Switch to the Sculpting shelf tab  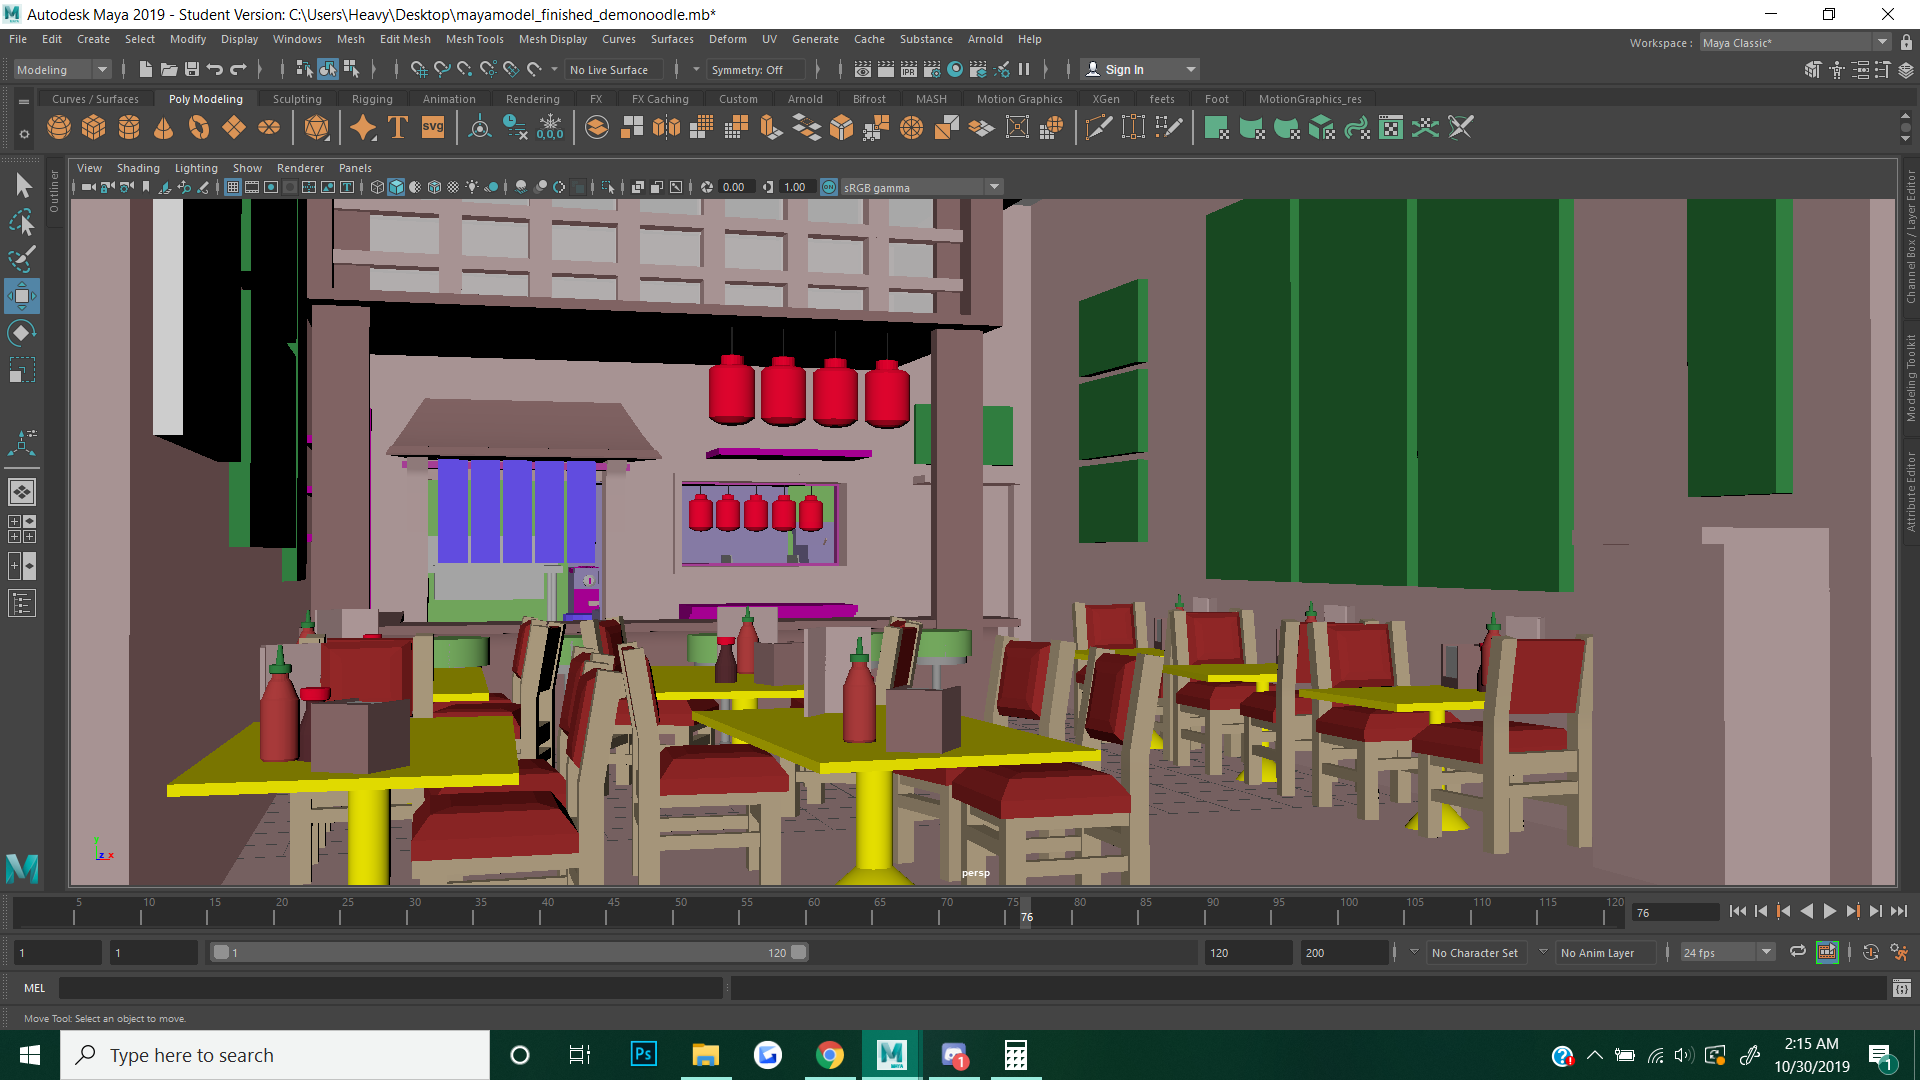[x=297, y=99]
